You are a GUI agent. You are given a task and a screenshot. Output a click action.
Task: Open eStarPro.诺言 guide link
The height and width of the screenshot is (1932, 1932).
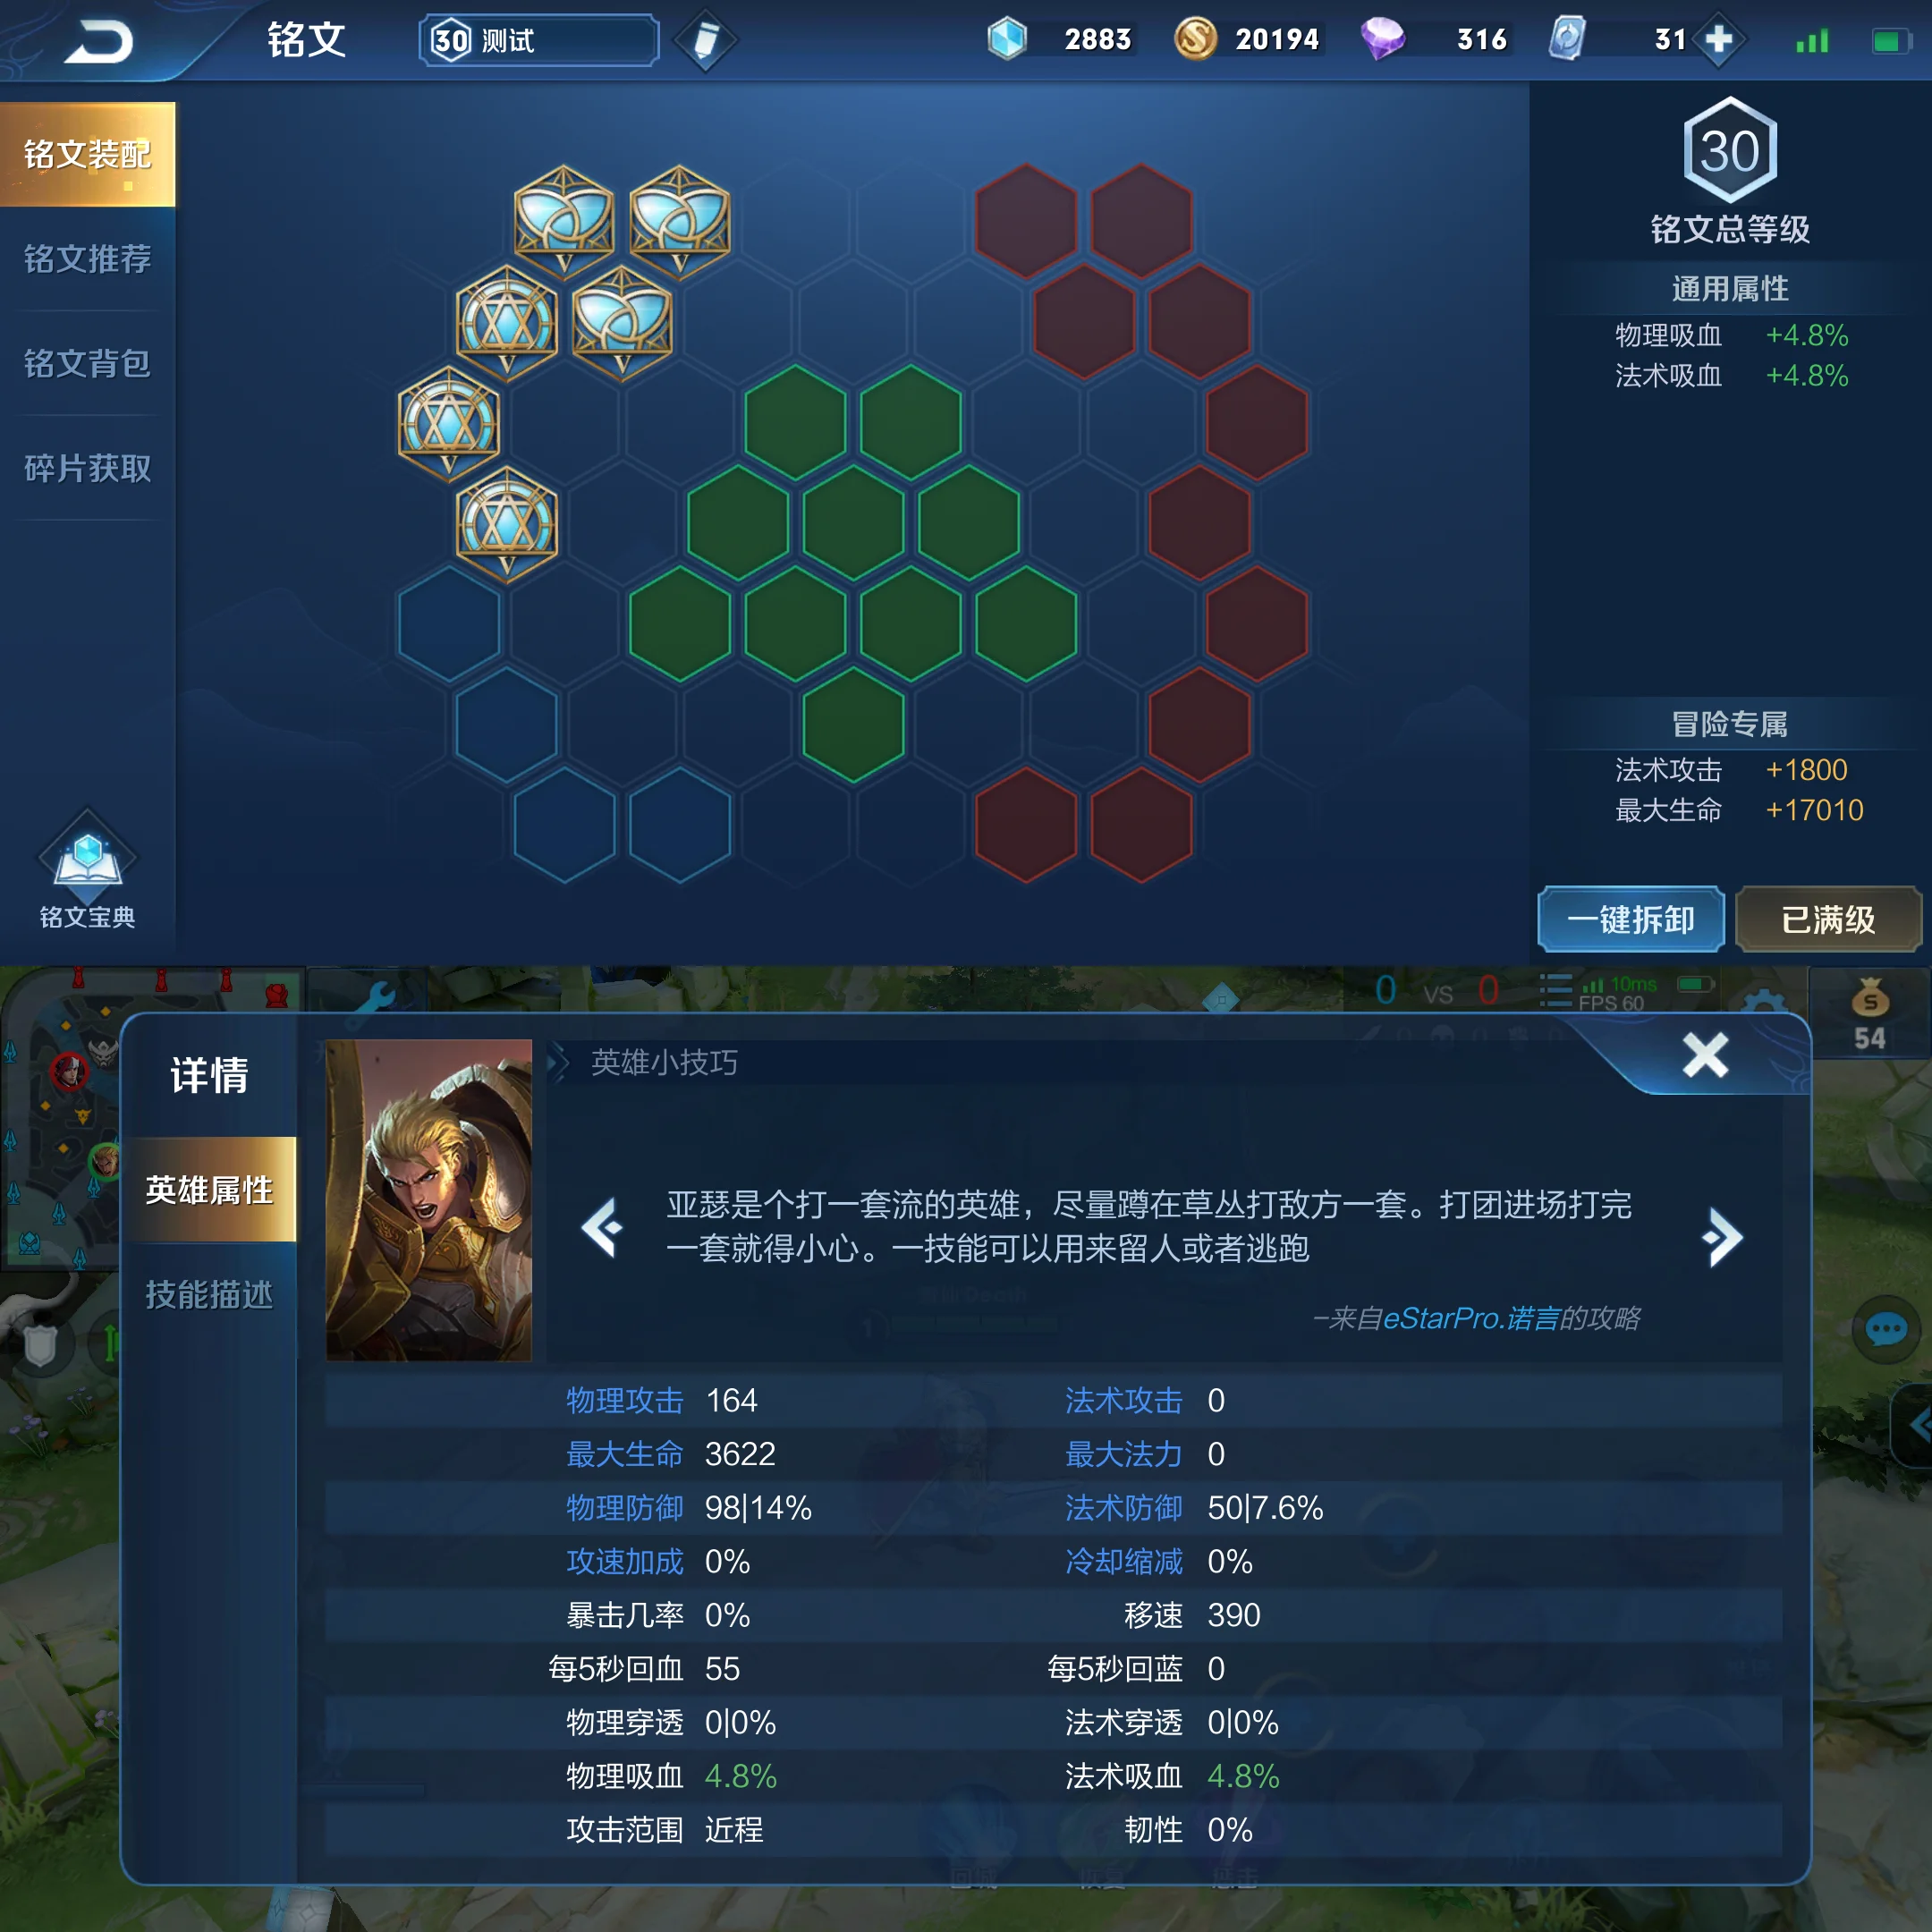point(1471,1318)
